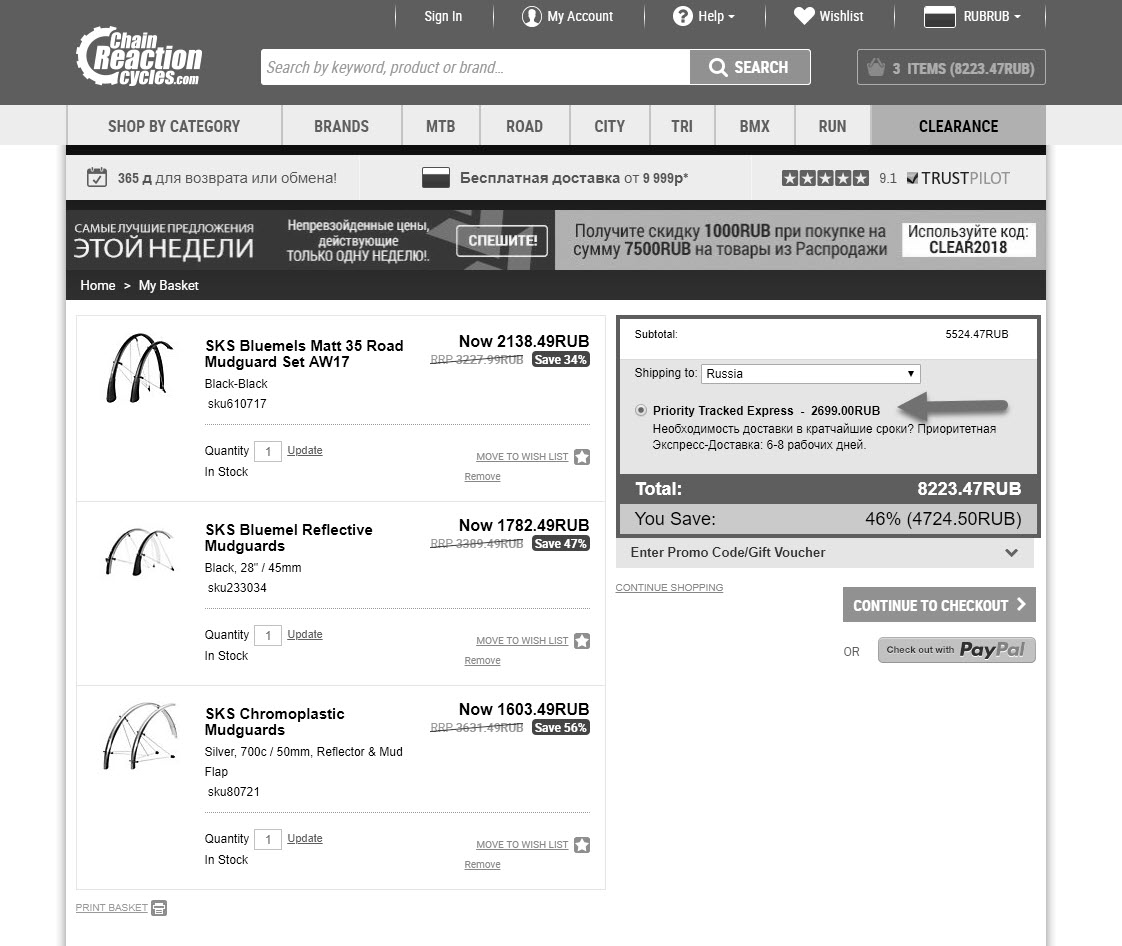Click quantity field for SKS Bluemel Reflective
Screen dimensions: 1122x946
268,635
